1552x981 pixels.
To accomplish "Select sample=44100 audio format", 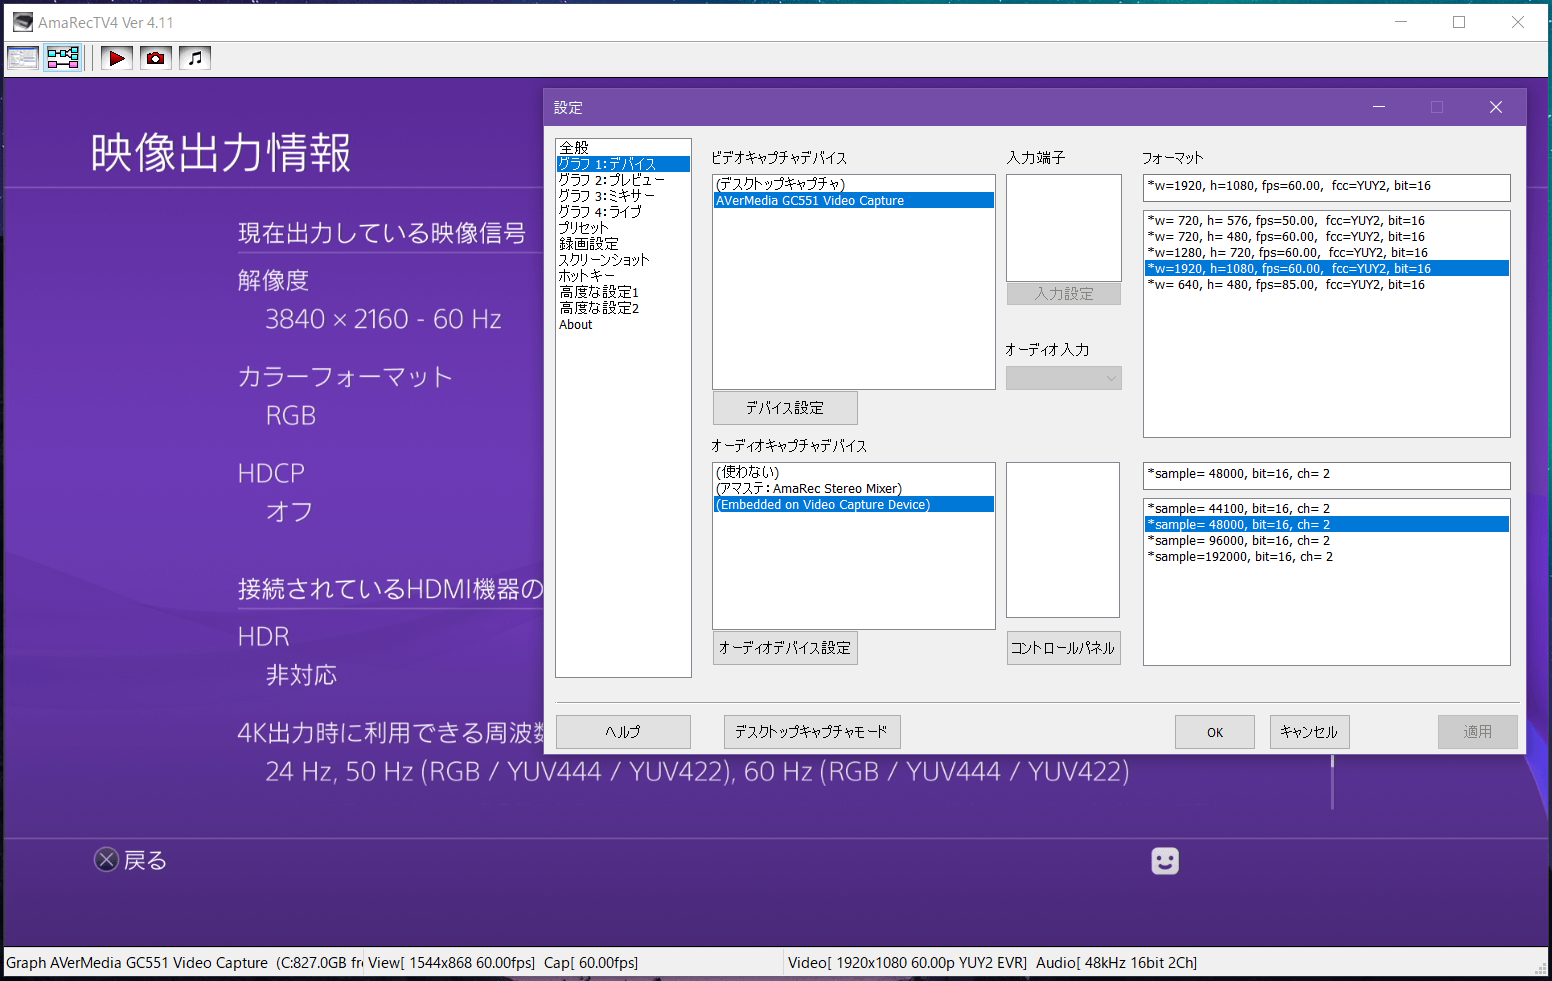I will tap(1326, 509).
